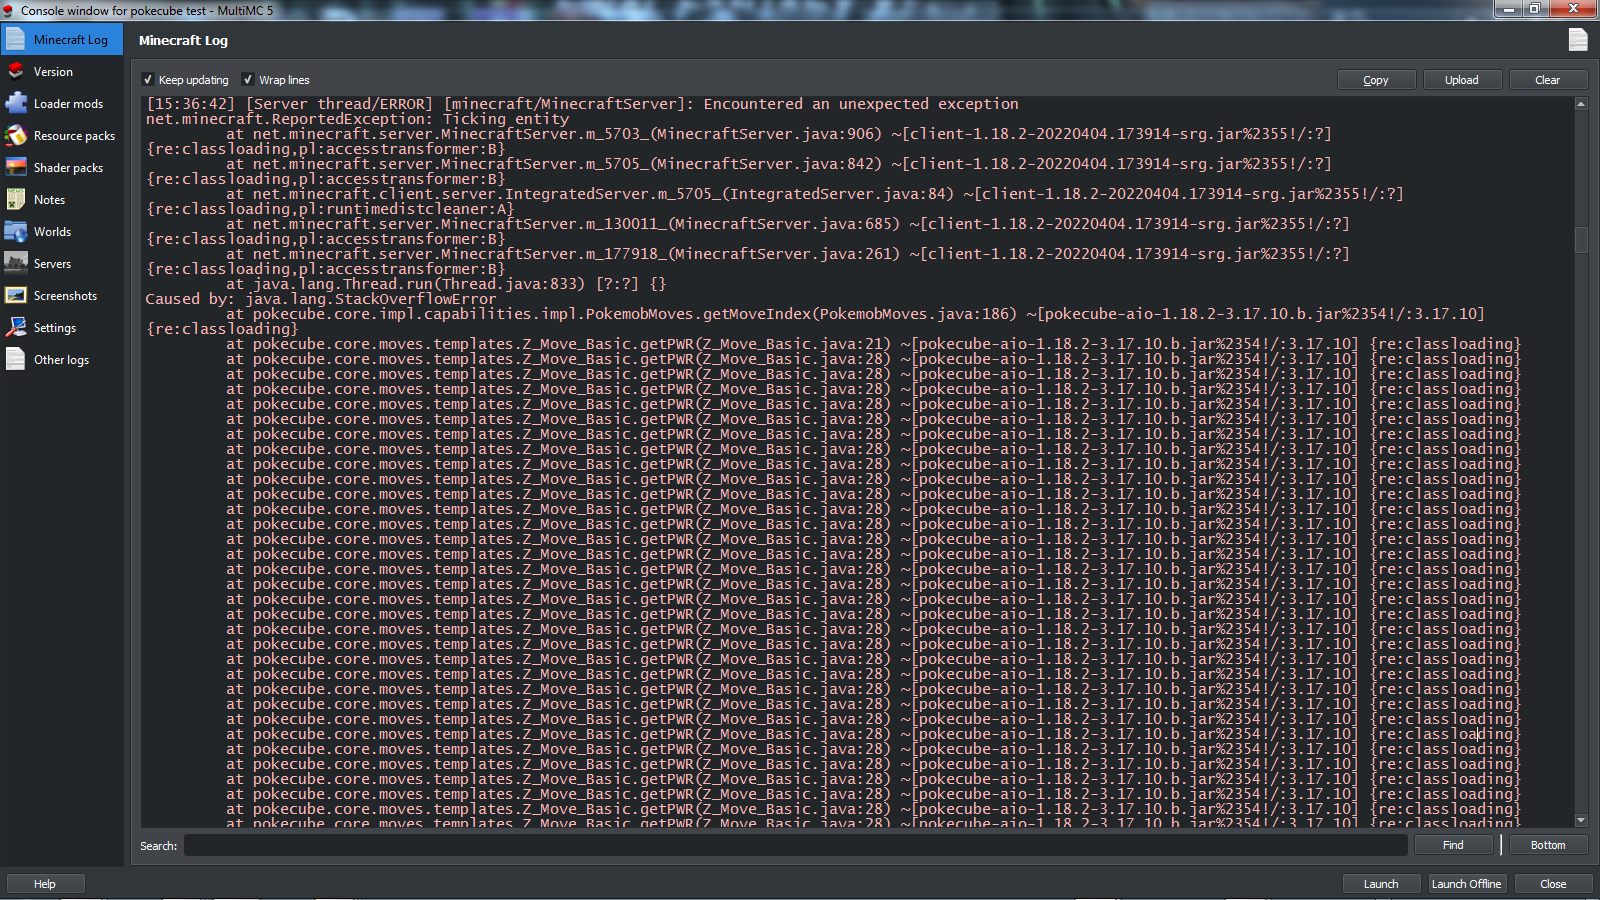1600x900 pixels.
Task: Open the Minecraft Log page
Action: tap(62, 40)
